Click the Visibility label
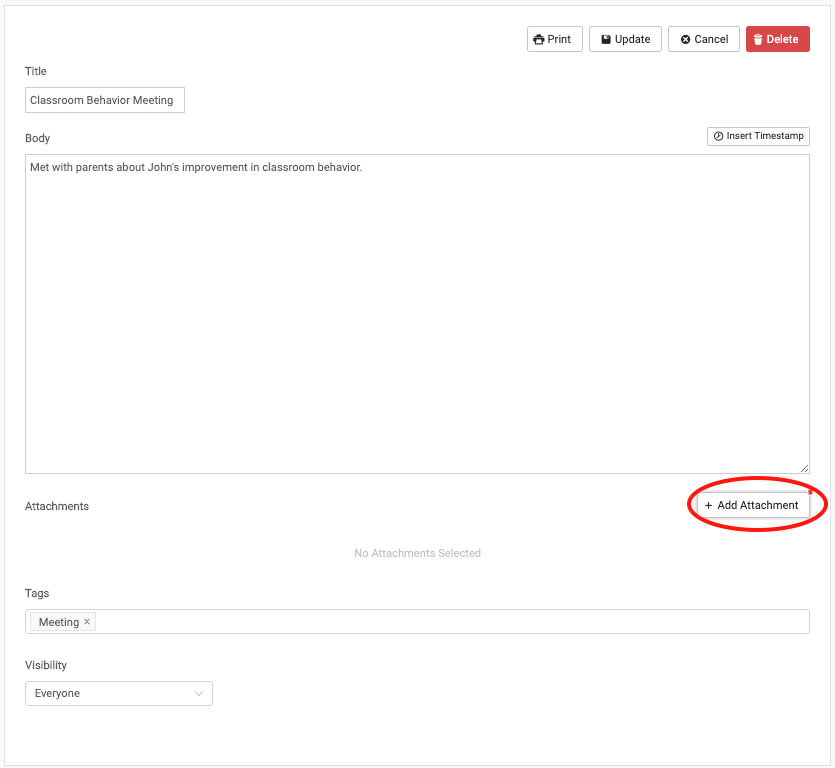The height and width of the screenshot is (768, 835). 46,665
